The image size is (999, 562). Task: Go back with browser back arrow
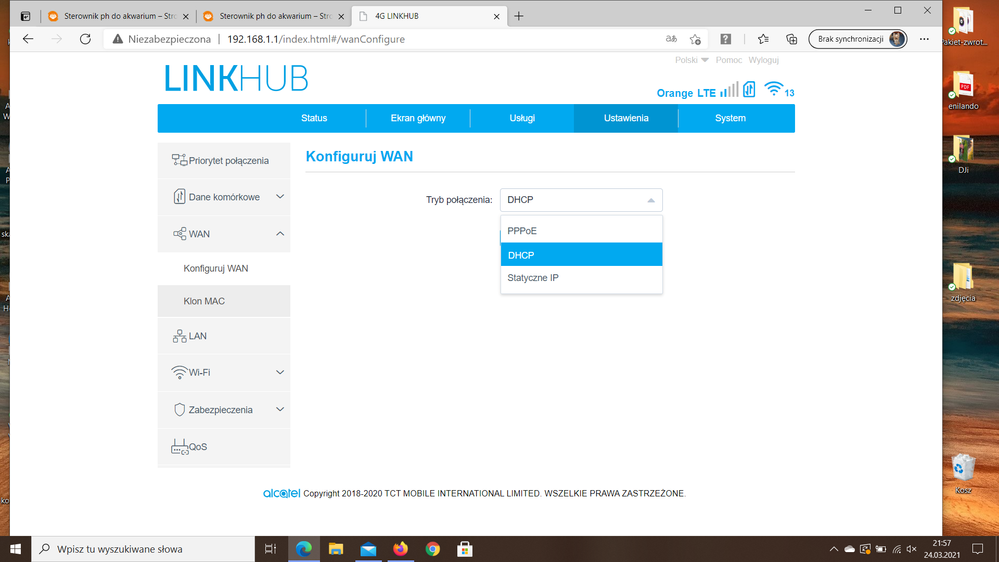(x=28, y=39)
